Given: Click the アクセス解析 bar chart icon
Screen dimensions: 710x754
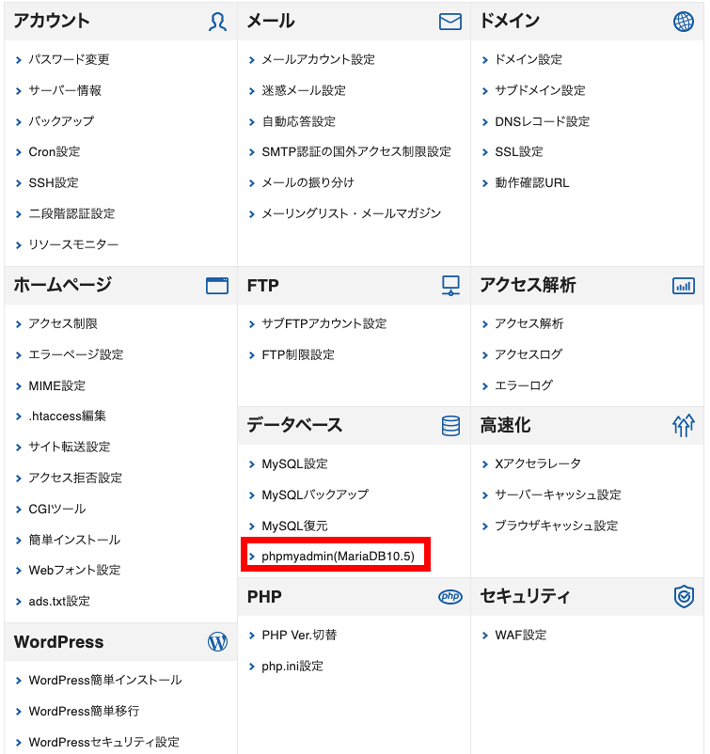Looking at the screenshot, I should (683, 286).
